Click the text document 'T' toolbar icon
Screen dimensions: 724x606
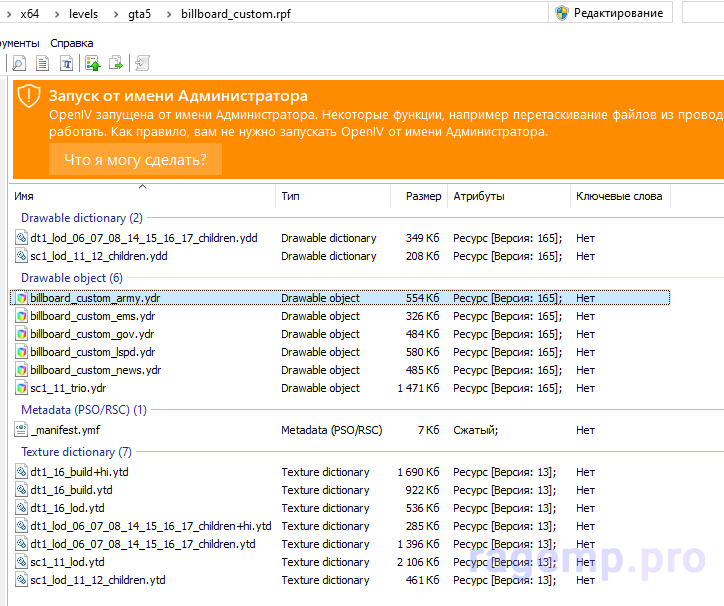(66, 64)
